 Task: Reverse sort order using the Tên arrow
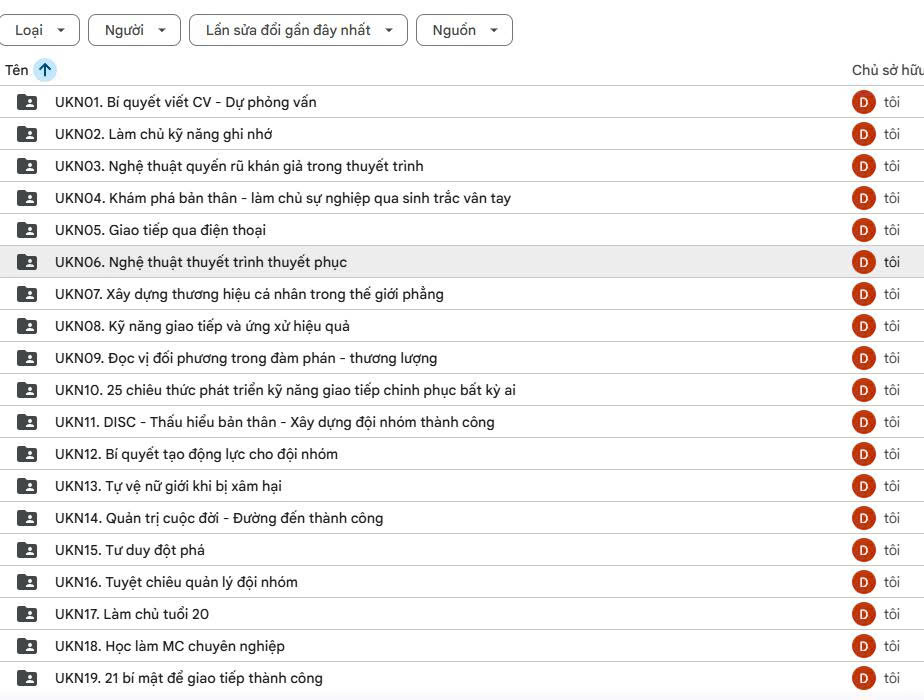(x=45, y=70)
